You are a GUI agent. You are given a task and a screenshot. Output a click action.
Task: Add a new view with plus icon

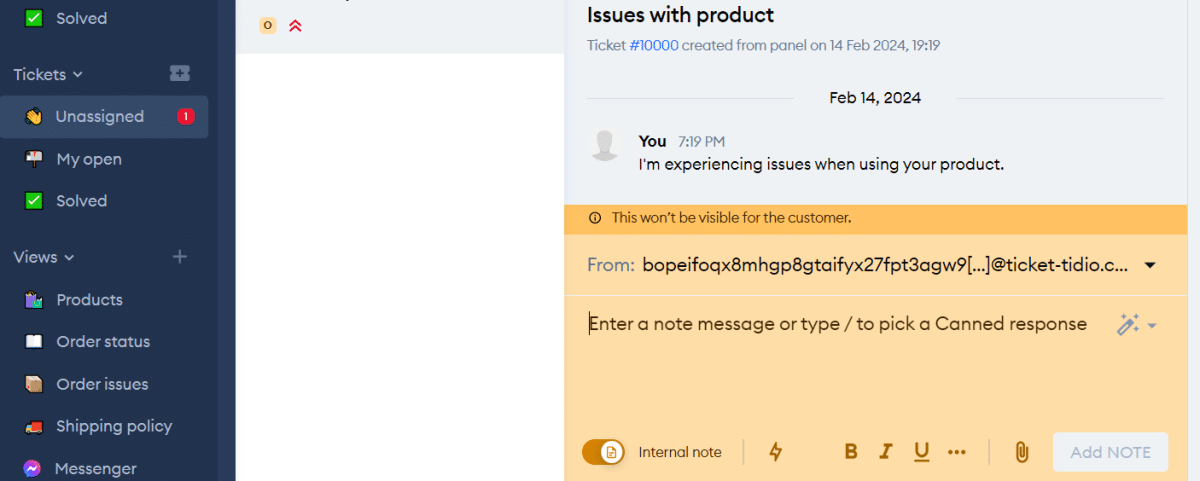pos(180,257)
